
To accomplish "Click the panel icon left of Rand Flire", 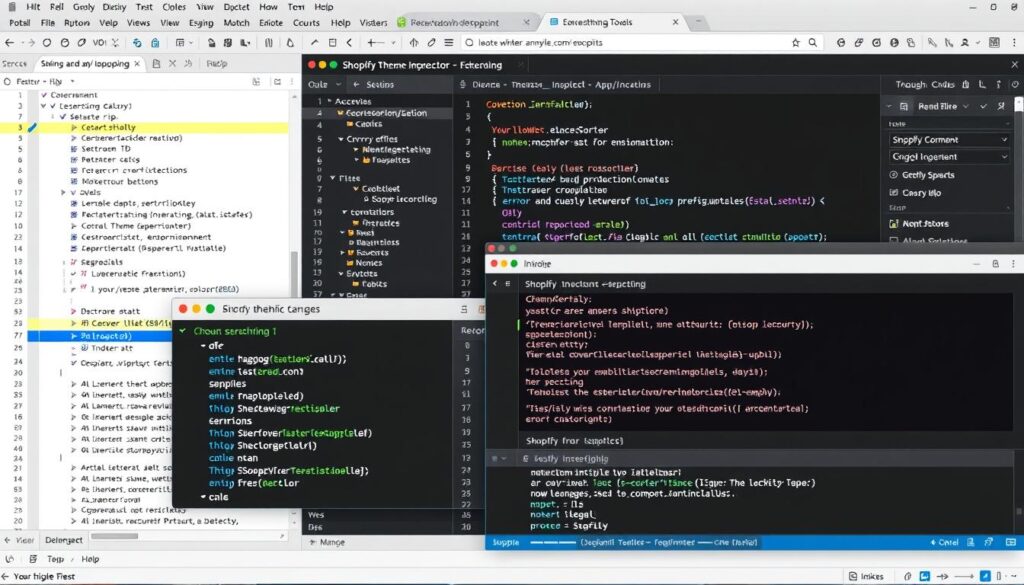I will pos(904,106).
